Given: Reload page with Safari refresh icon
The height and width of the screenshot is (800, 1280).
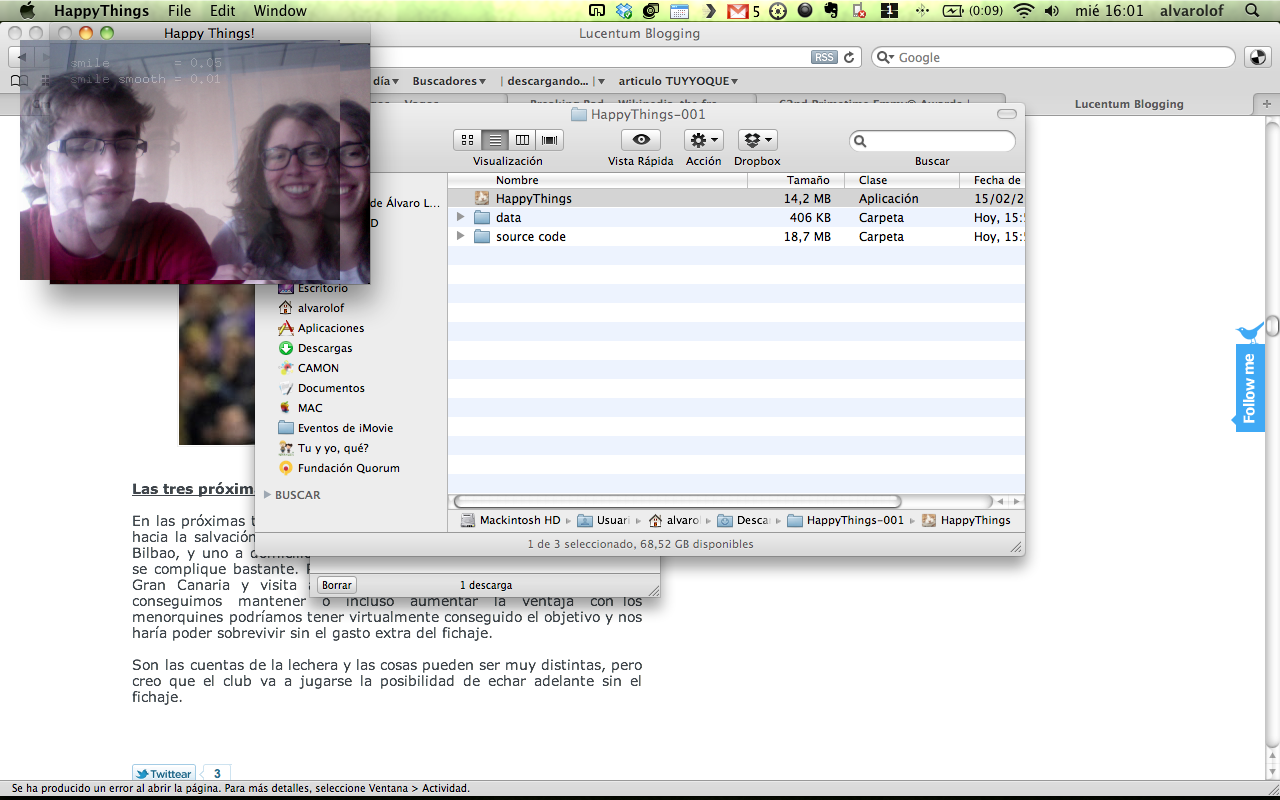Looking at the screenshot, I should coord(849,57).
